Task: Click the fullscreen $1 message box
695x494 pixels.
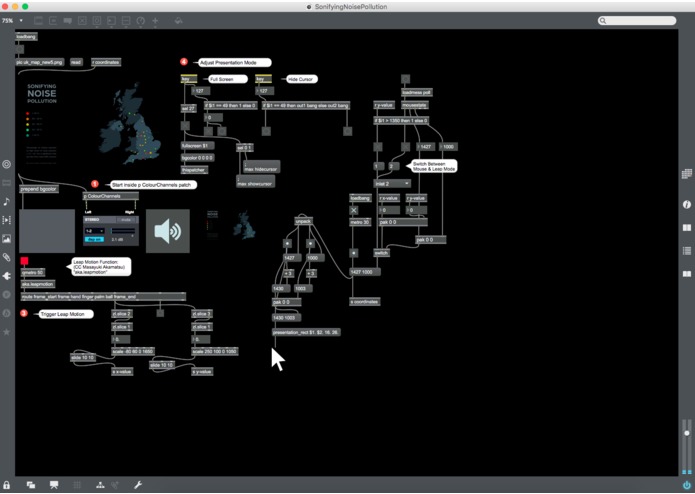Action: point(197,145)
